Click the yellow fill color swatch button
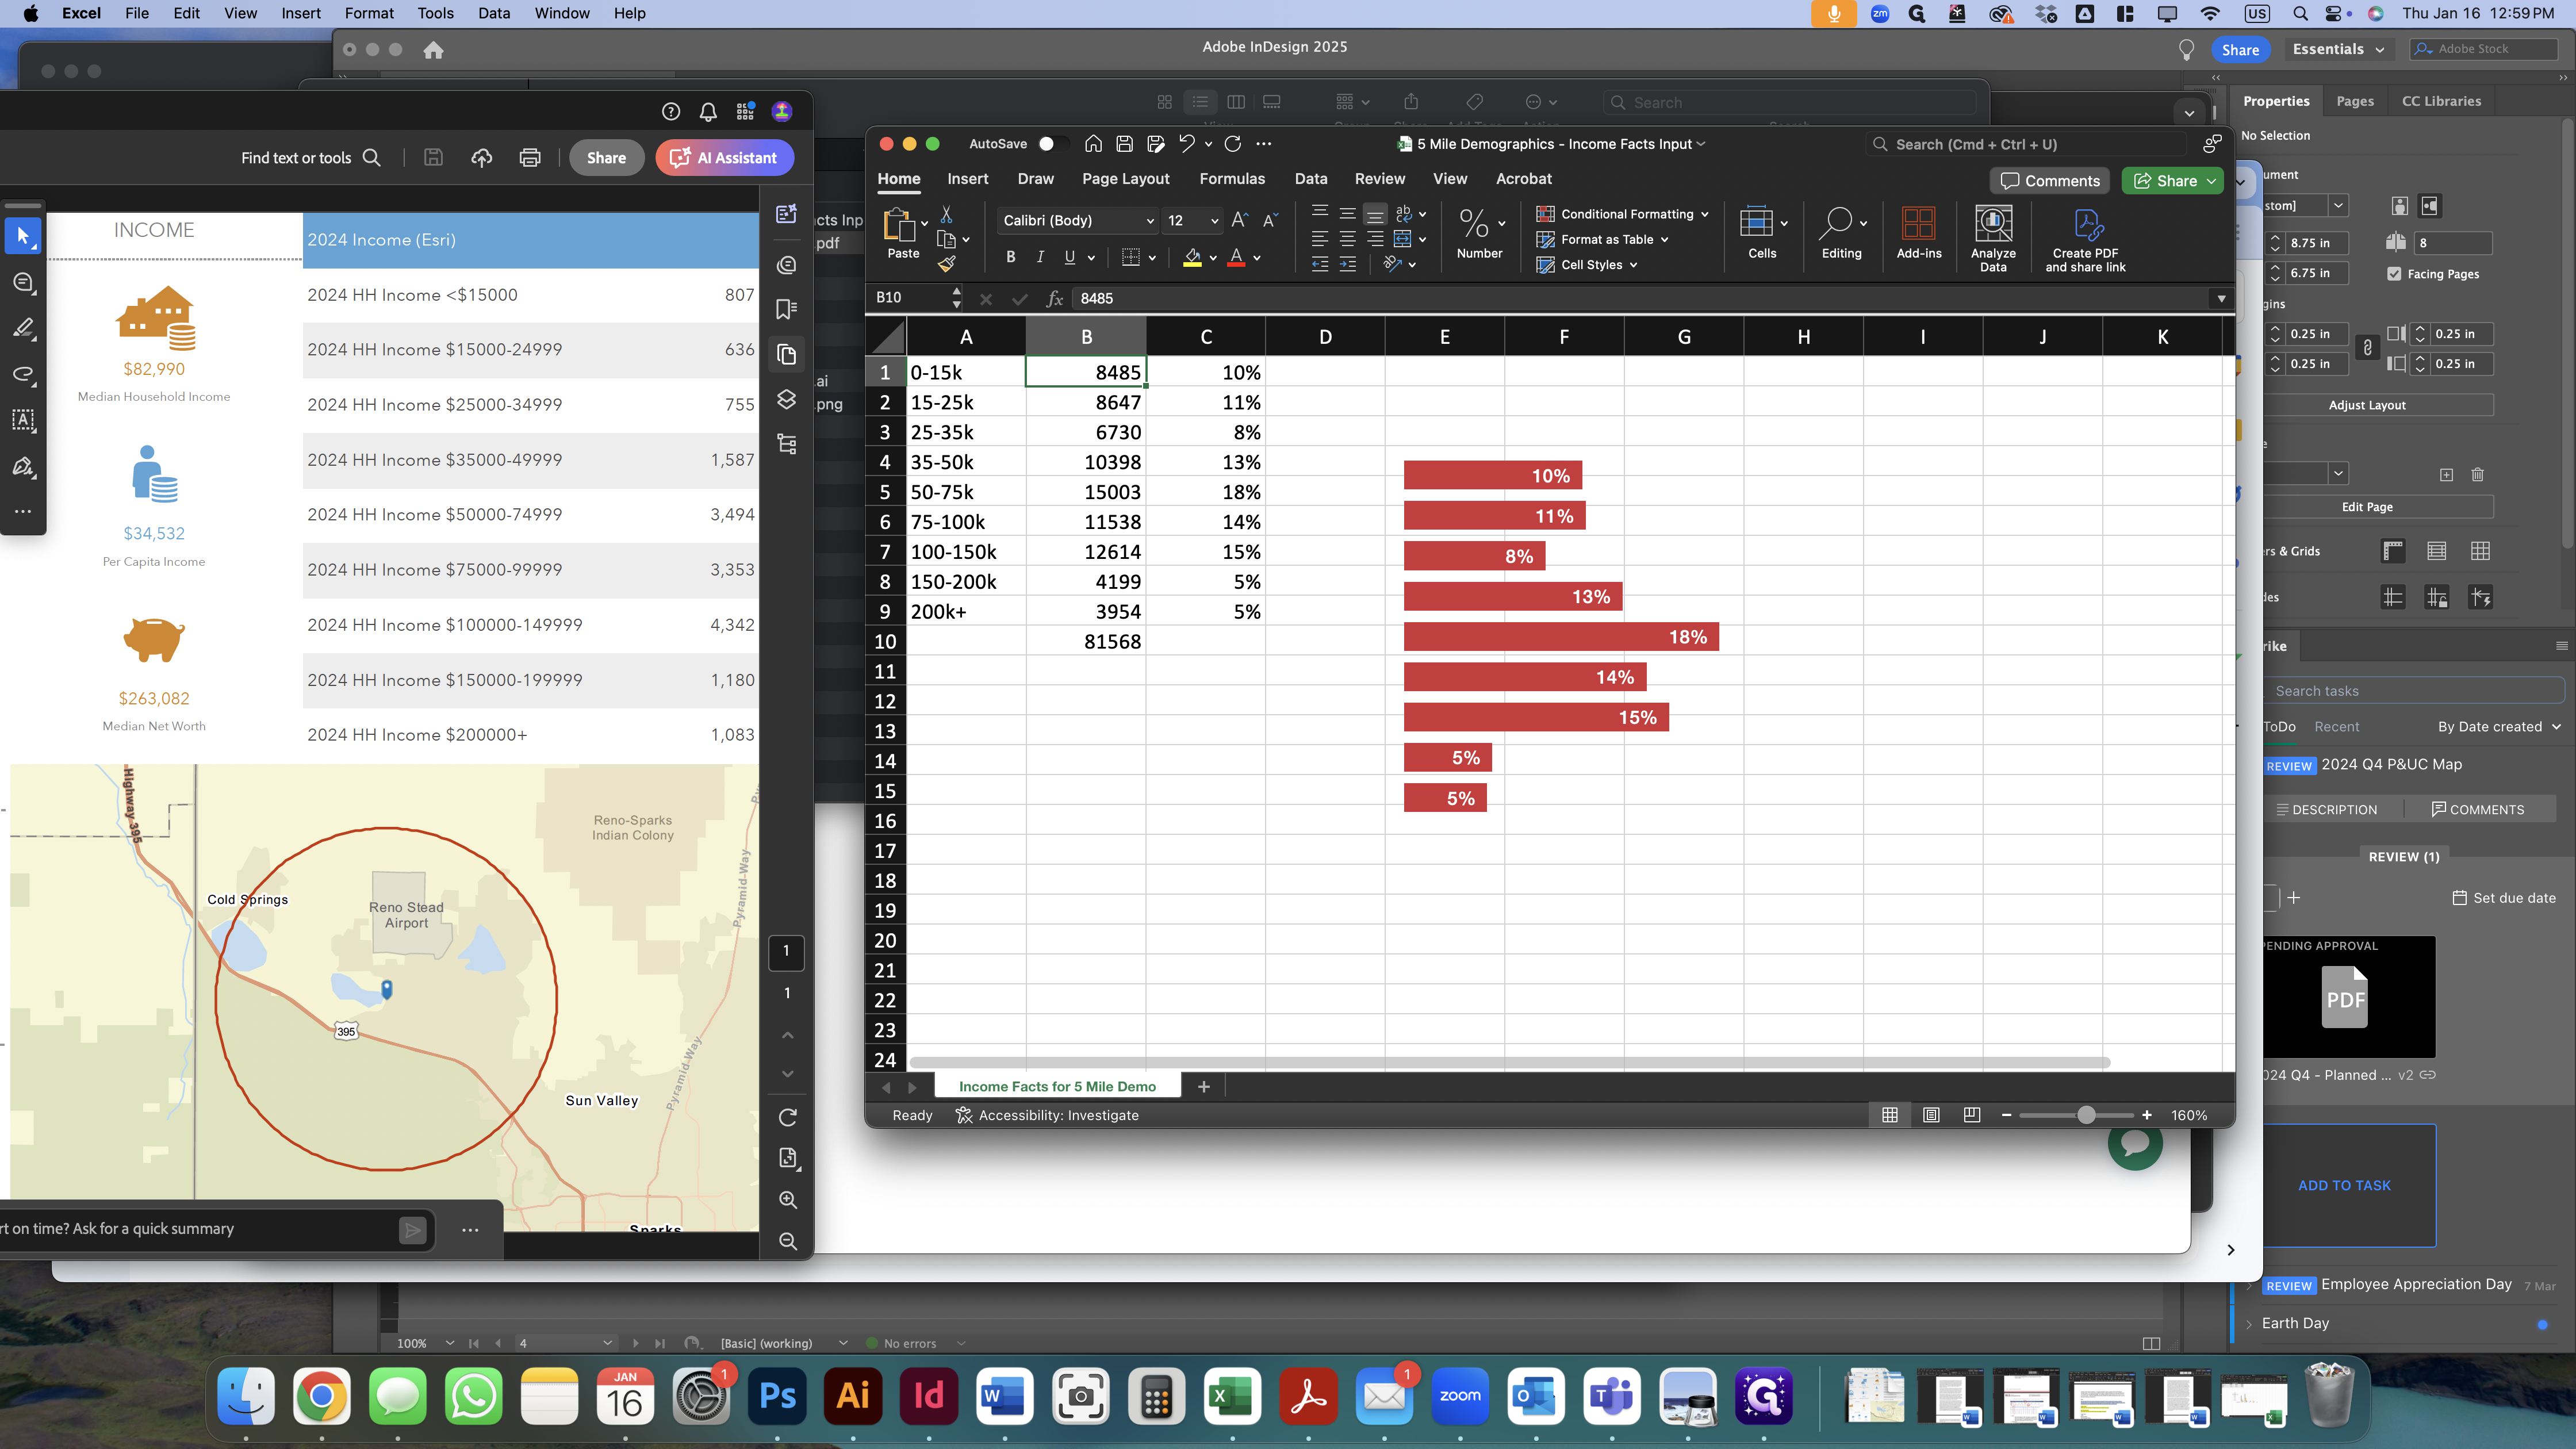Image resolution: width=2576 pixels, height=1449 pixels. 1192,257
